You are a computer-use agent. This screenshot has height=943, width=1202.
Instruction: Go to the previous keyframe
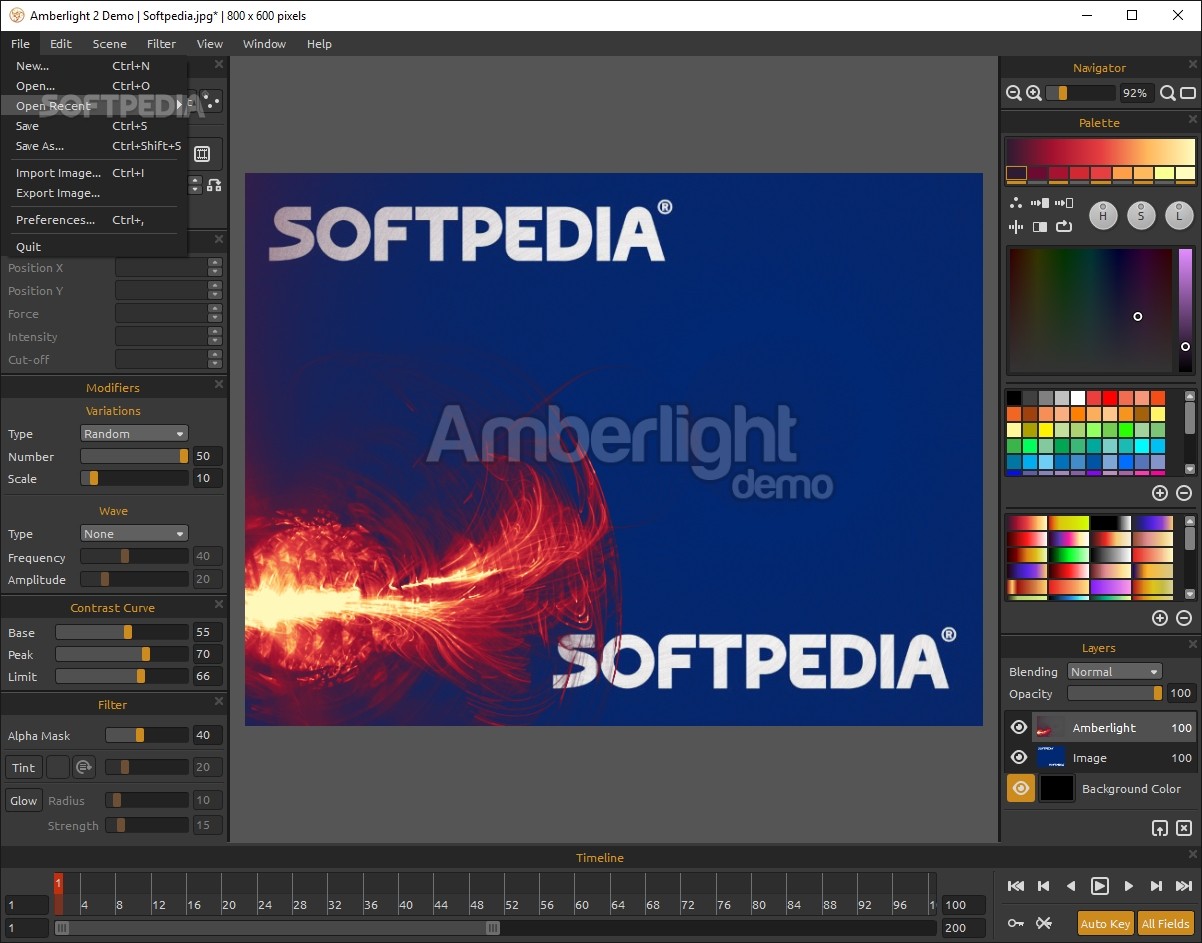(x=1044, y=886)
